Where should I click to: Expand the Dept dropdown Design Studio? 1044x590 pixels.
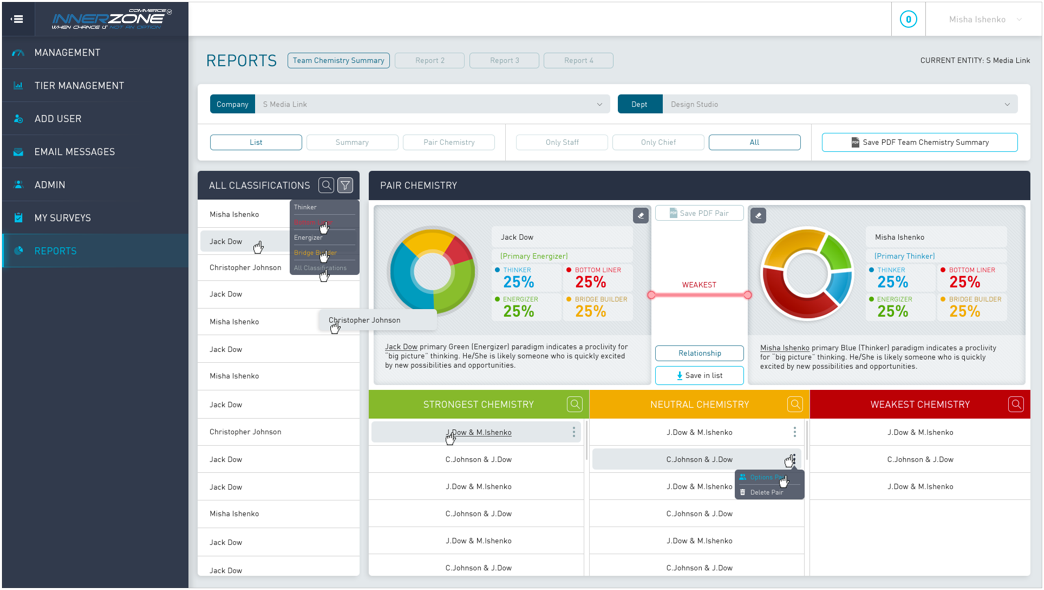839,104
